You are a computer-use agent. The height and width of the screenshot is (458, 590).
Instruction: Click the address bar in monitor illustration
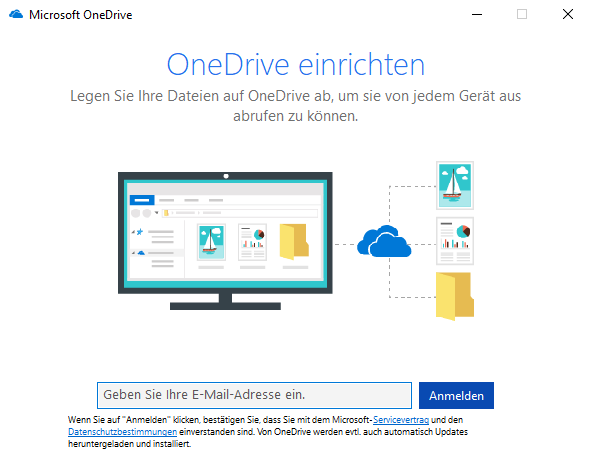point(240,213)
